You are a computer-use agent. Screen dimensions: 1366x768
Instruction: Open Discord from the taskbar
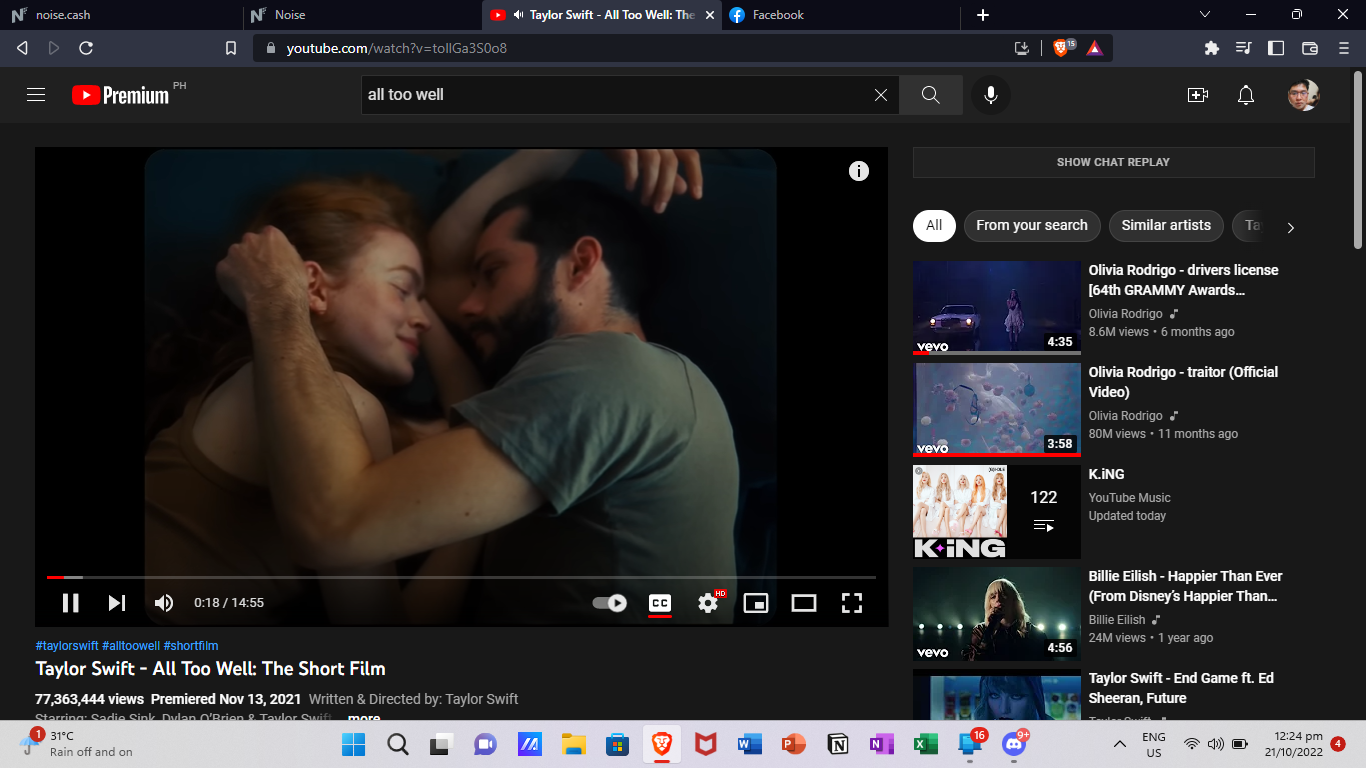(x=1015, y=744)
